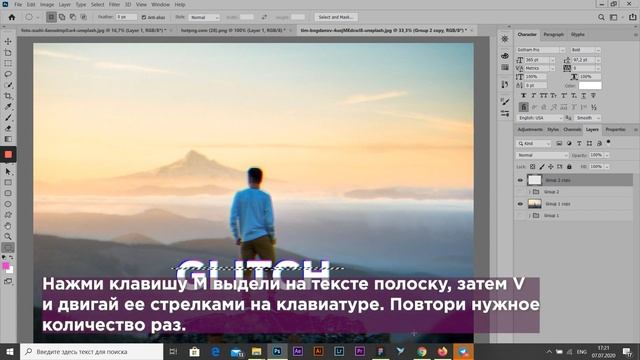Viewport: 640px width, 360px height.
Task: Click the Select and Mask button
Action: pyautogui.click(x=336, y=17)
